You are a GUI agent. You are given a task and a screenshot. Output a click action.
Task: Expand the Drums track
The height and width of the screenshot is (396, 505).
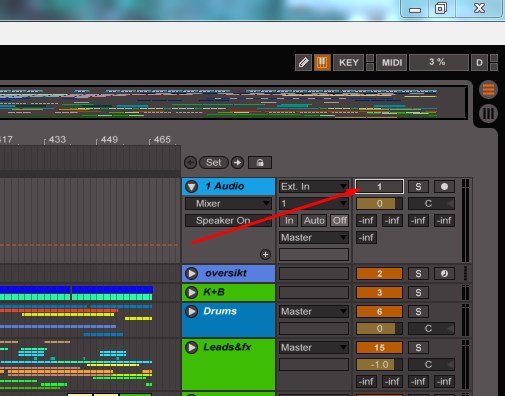192,311
